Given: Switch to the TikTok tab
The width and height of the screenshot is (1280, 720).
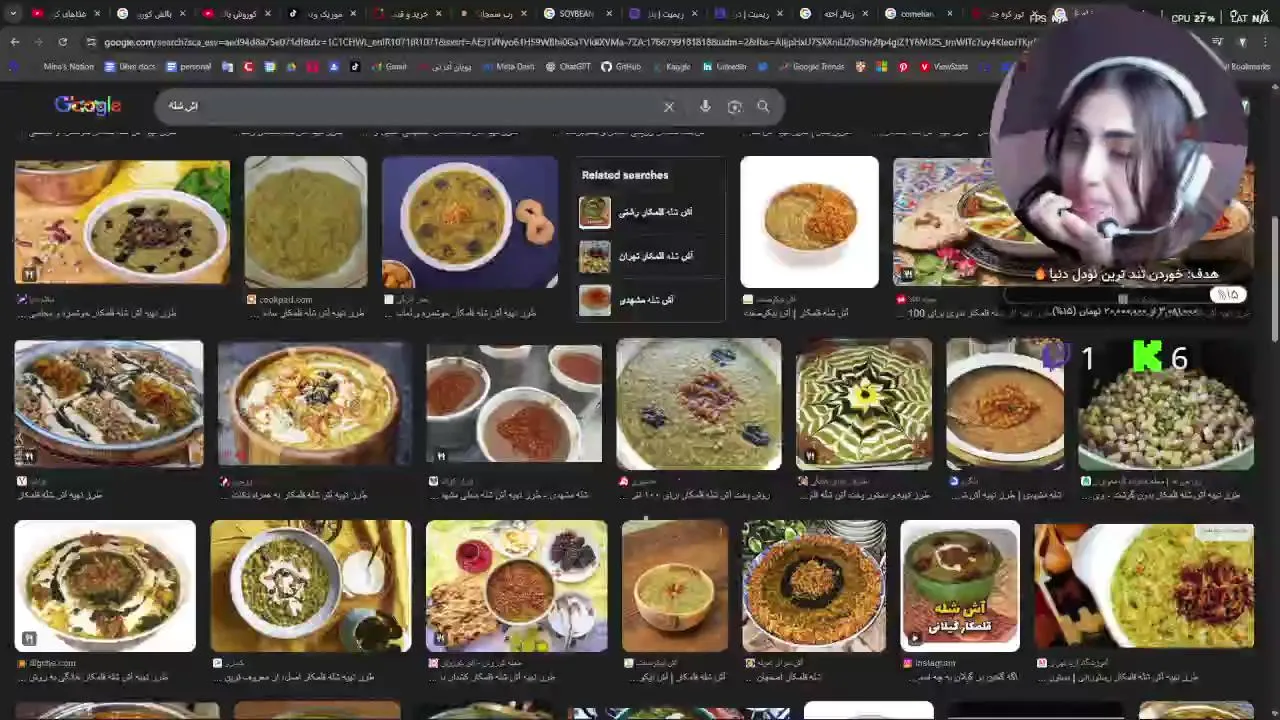Looking at the screenshot, I should point(320,14).
